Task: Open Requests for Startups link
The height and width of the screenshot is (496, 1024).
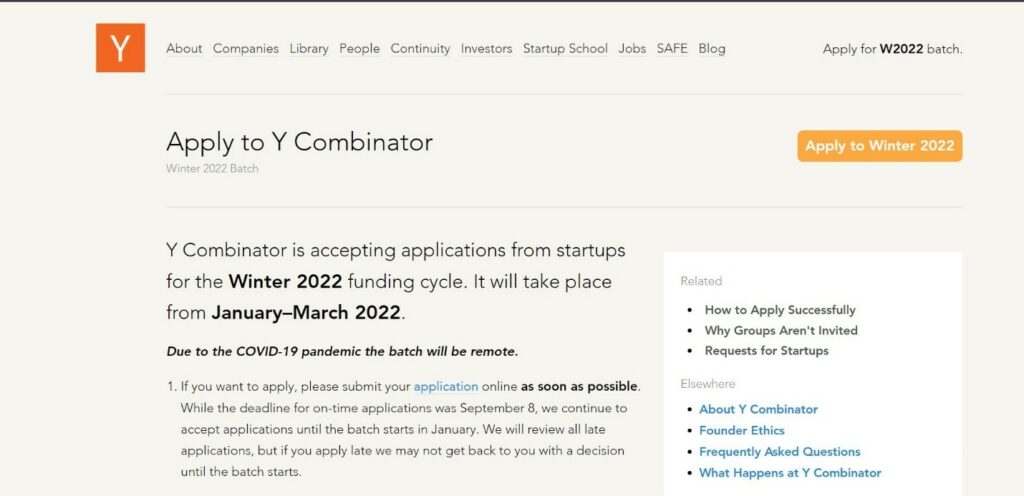Action: coord(767,350)
